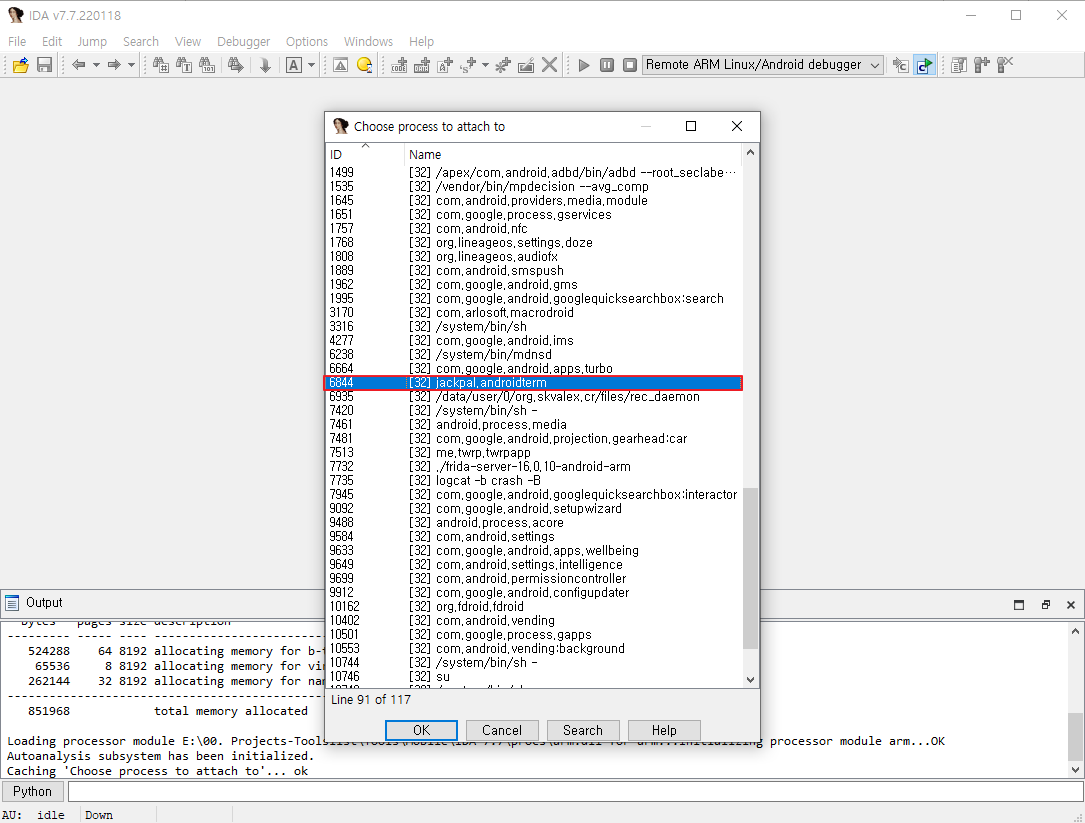The height and width of the screenshot is (823, 1085).
Task: Click the highlighted C with play icon
Action: (924, 65)
